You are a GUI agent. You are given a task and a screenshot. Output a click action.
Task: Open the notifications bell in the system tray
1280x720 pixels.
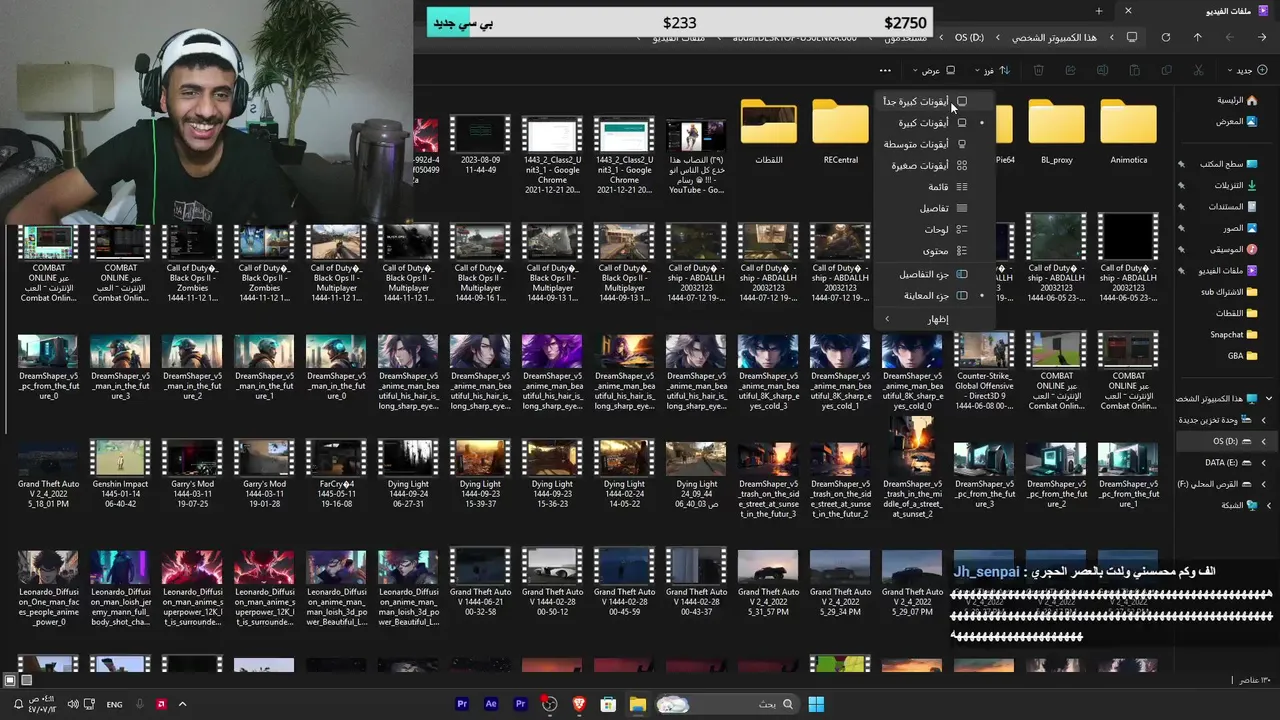(x=18, y=705)
